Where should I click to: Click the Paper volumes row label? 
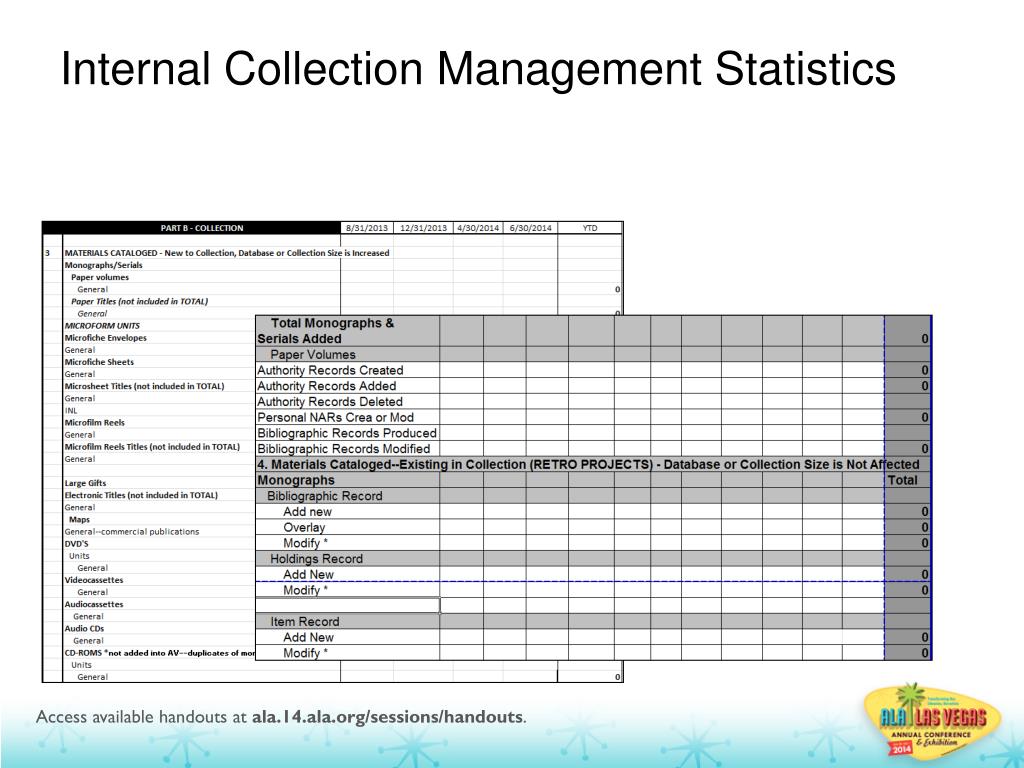(100, 277)
